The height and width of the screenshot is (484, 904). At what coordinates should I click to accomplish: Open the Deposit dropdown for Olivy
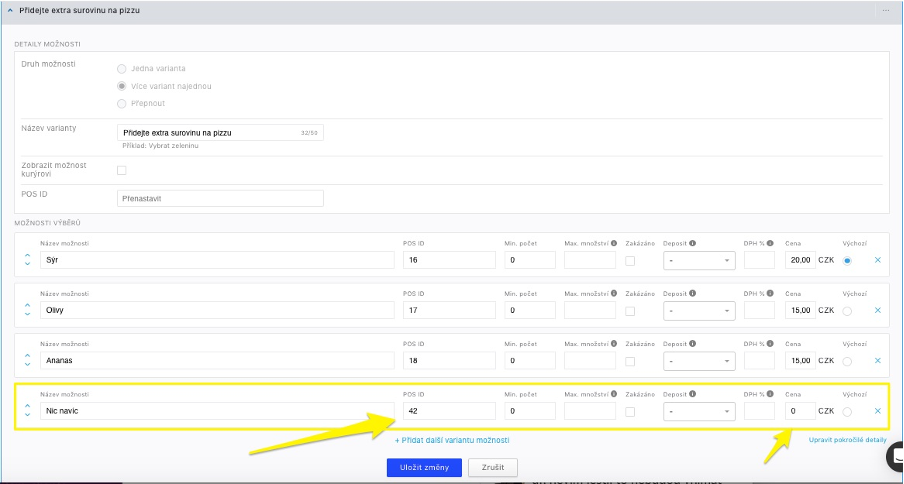tap(699, 311)
